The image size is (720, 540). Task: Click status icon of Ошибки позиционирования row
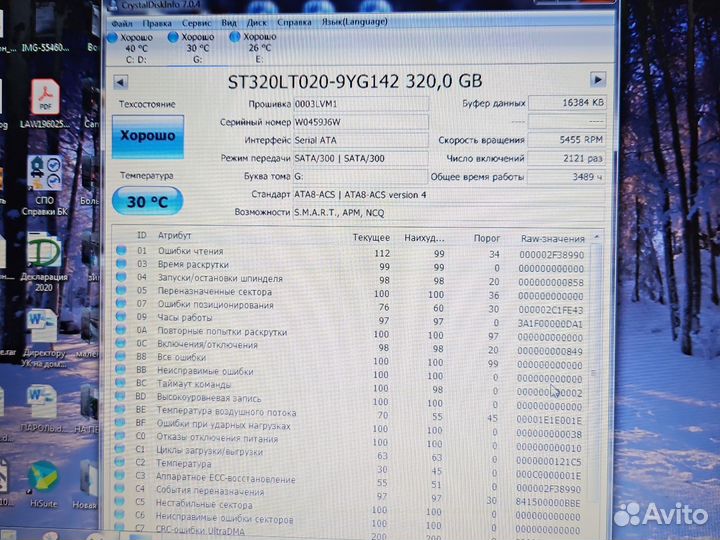pyautogui.click(x=121, y=303)
